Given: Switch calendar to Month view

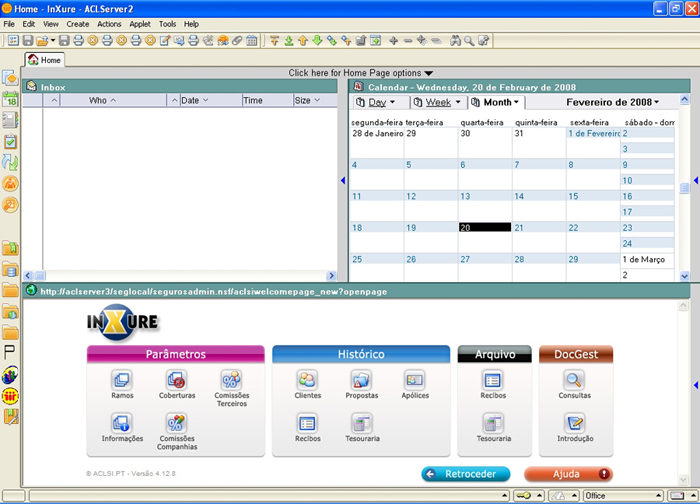Looking at the screenshot, I should click(495, 102).
